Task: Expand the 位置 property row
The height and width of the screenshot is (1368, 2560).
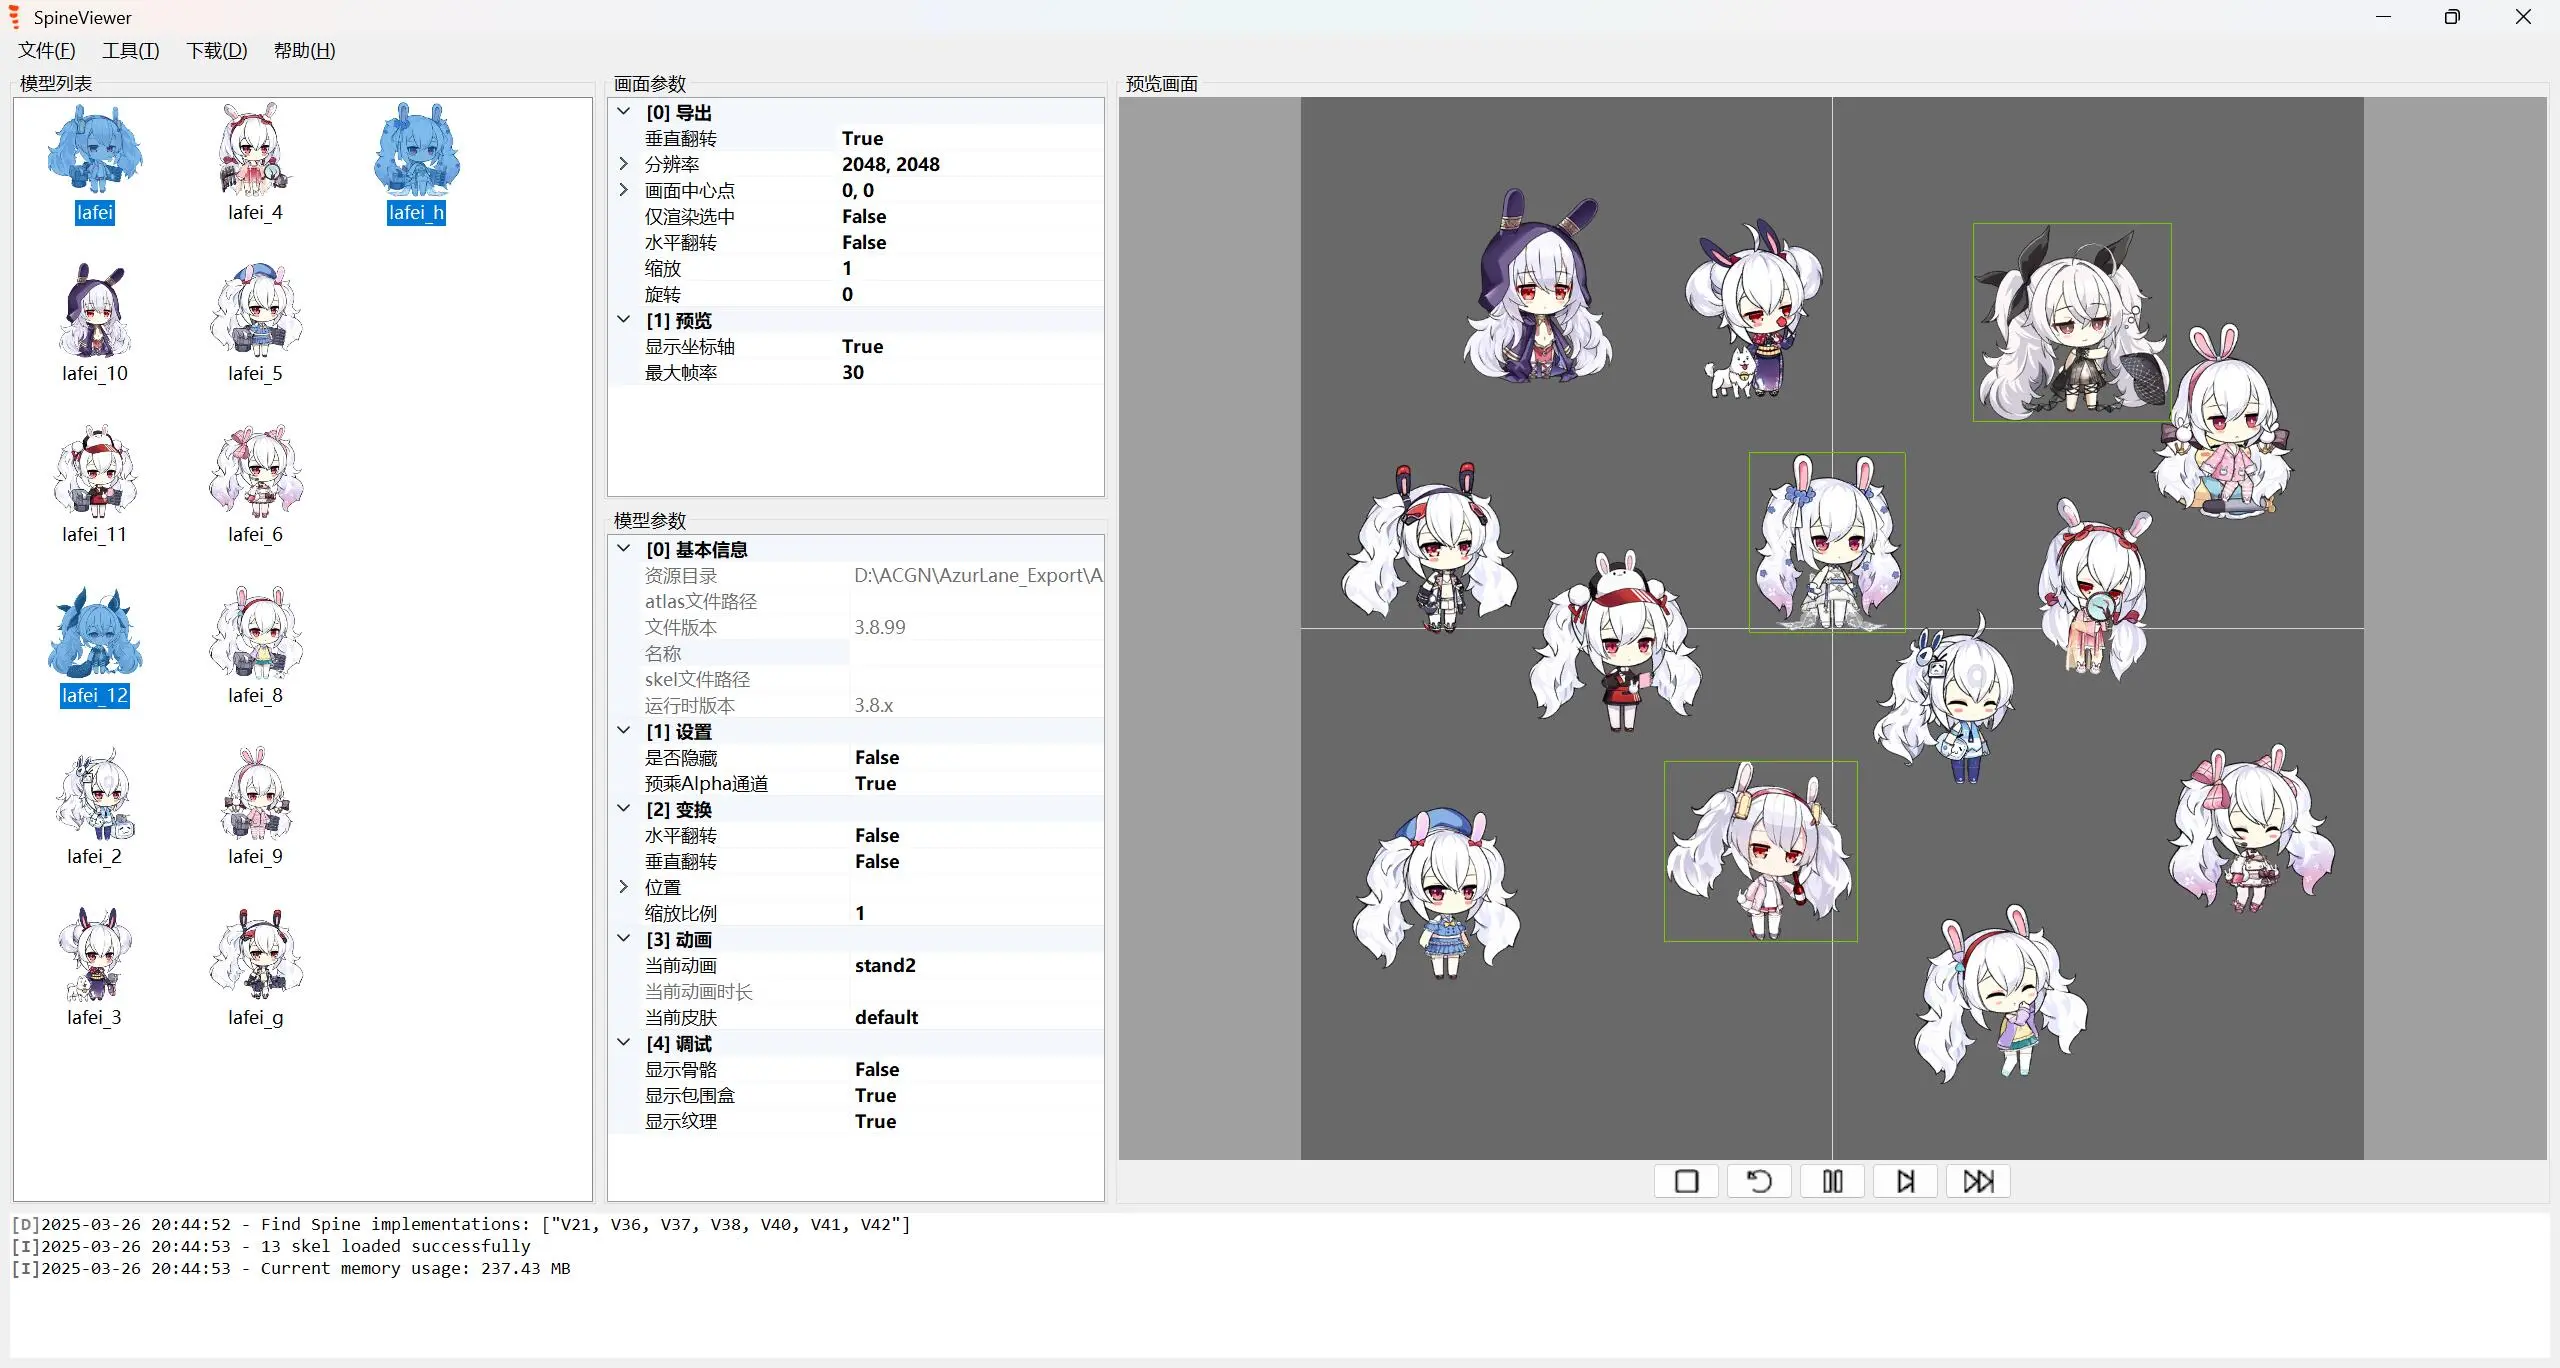Action: 624,887
